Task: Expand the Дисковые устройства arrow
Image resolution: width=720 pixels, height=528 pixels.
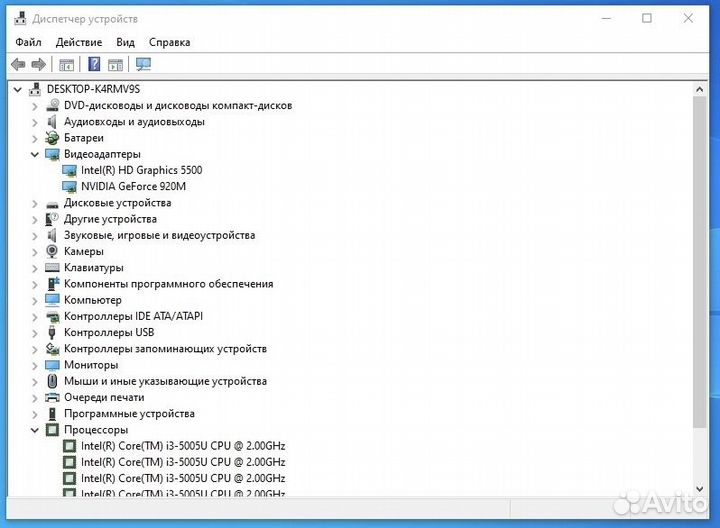Action: pos(35,203)
